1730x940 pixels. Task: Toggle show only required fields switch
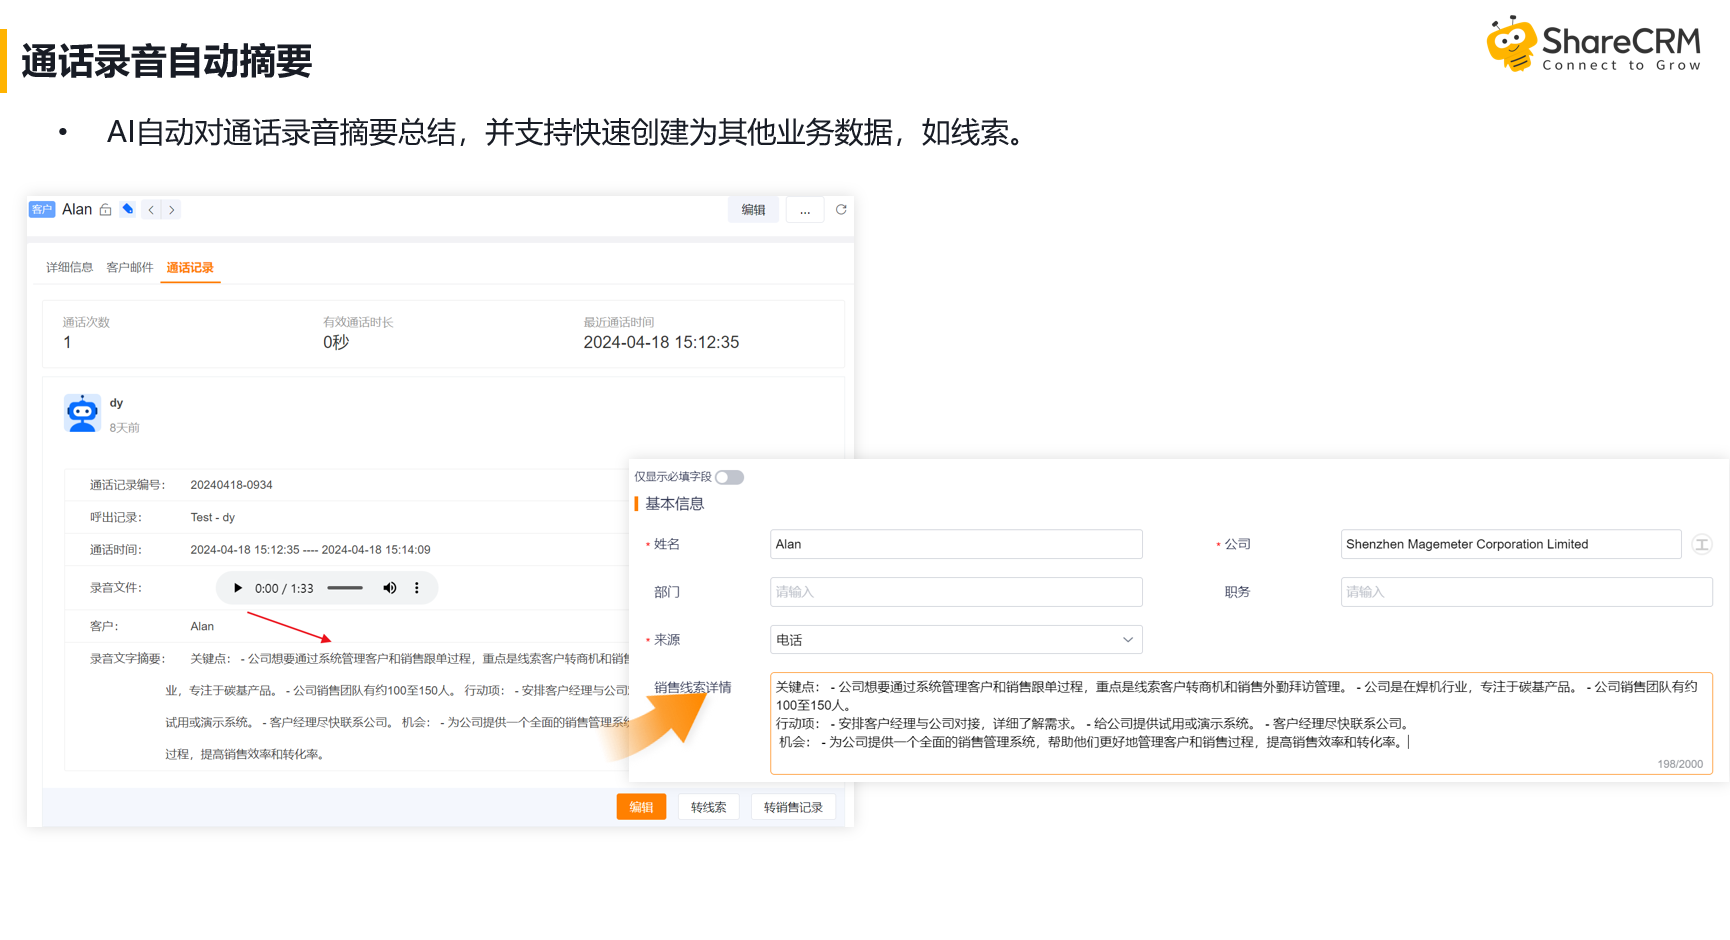(730, 477)
